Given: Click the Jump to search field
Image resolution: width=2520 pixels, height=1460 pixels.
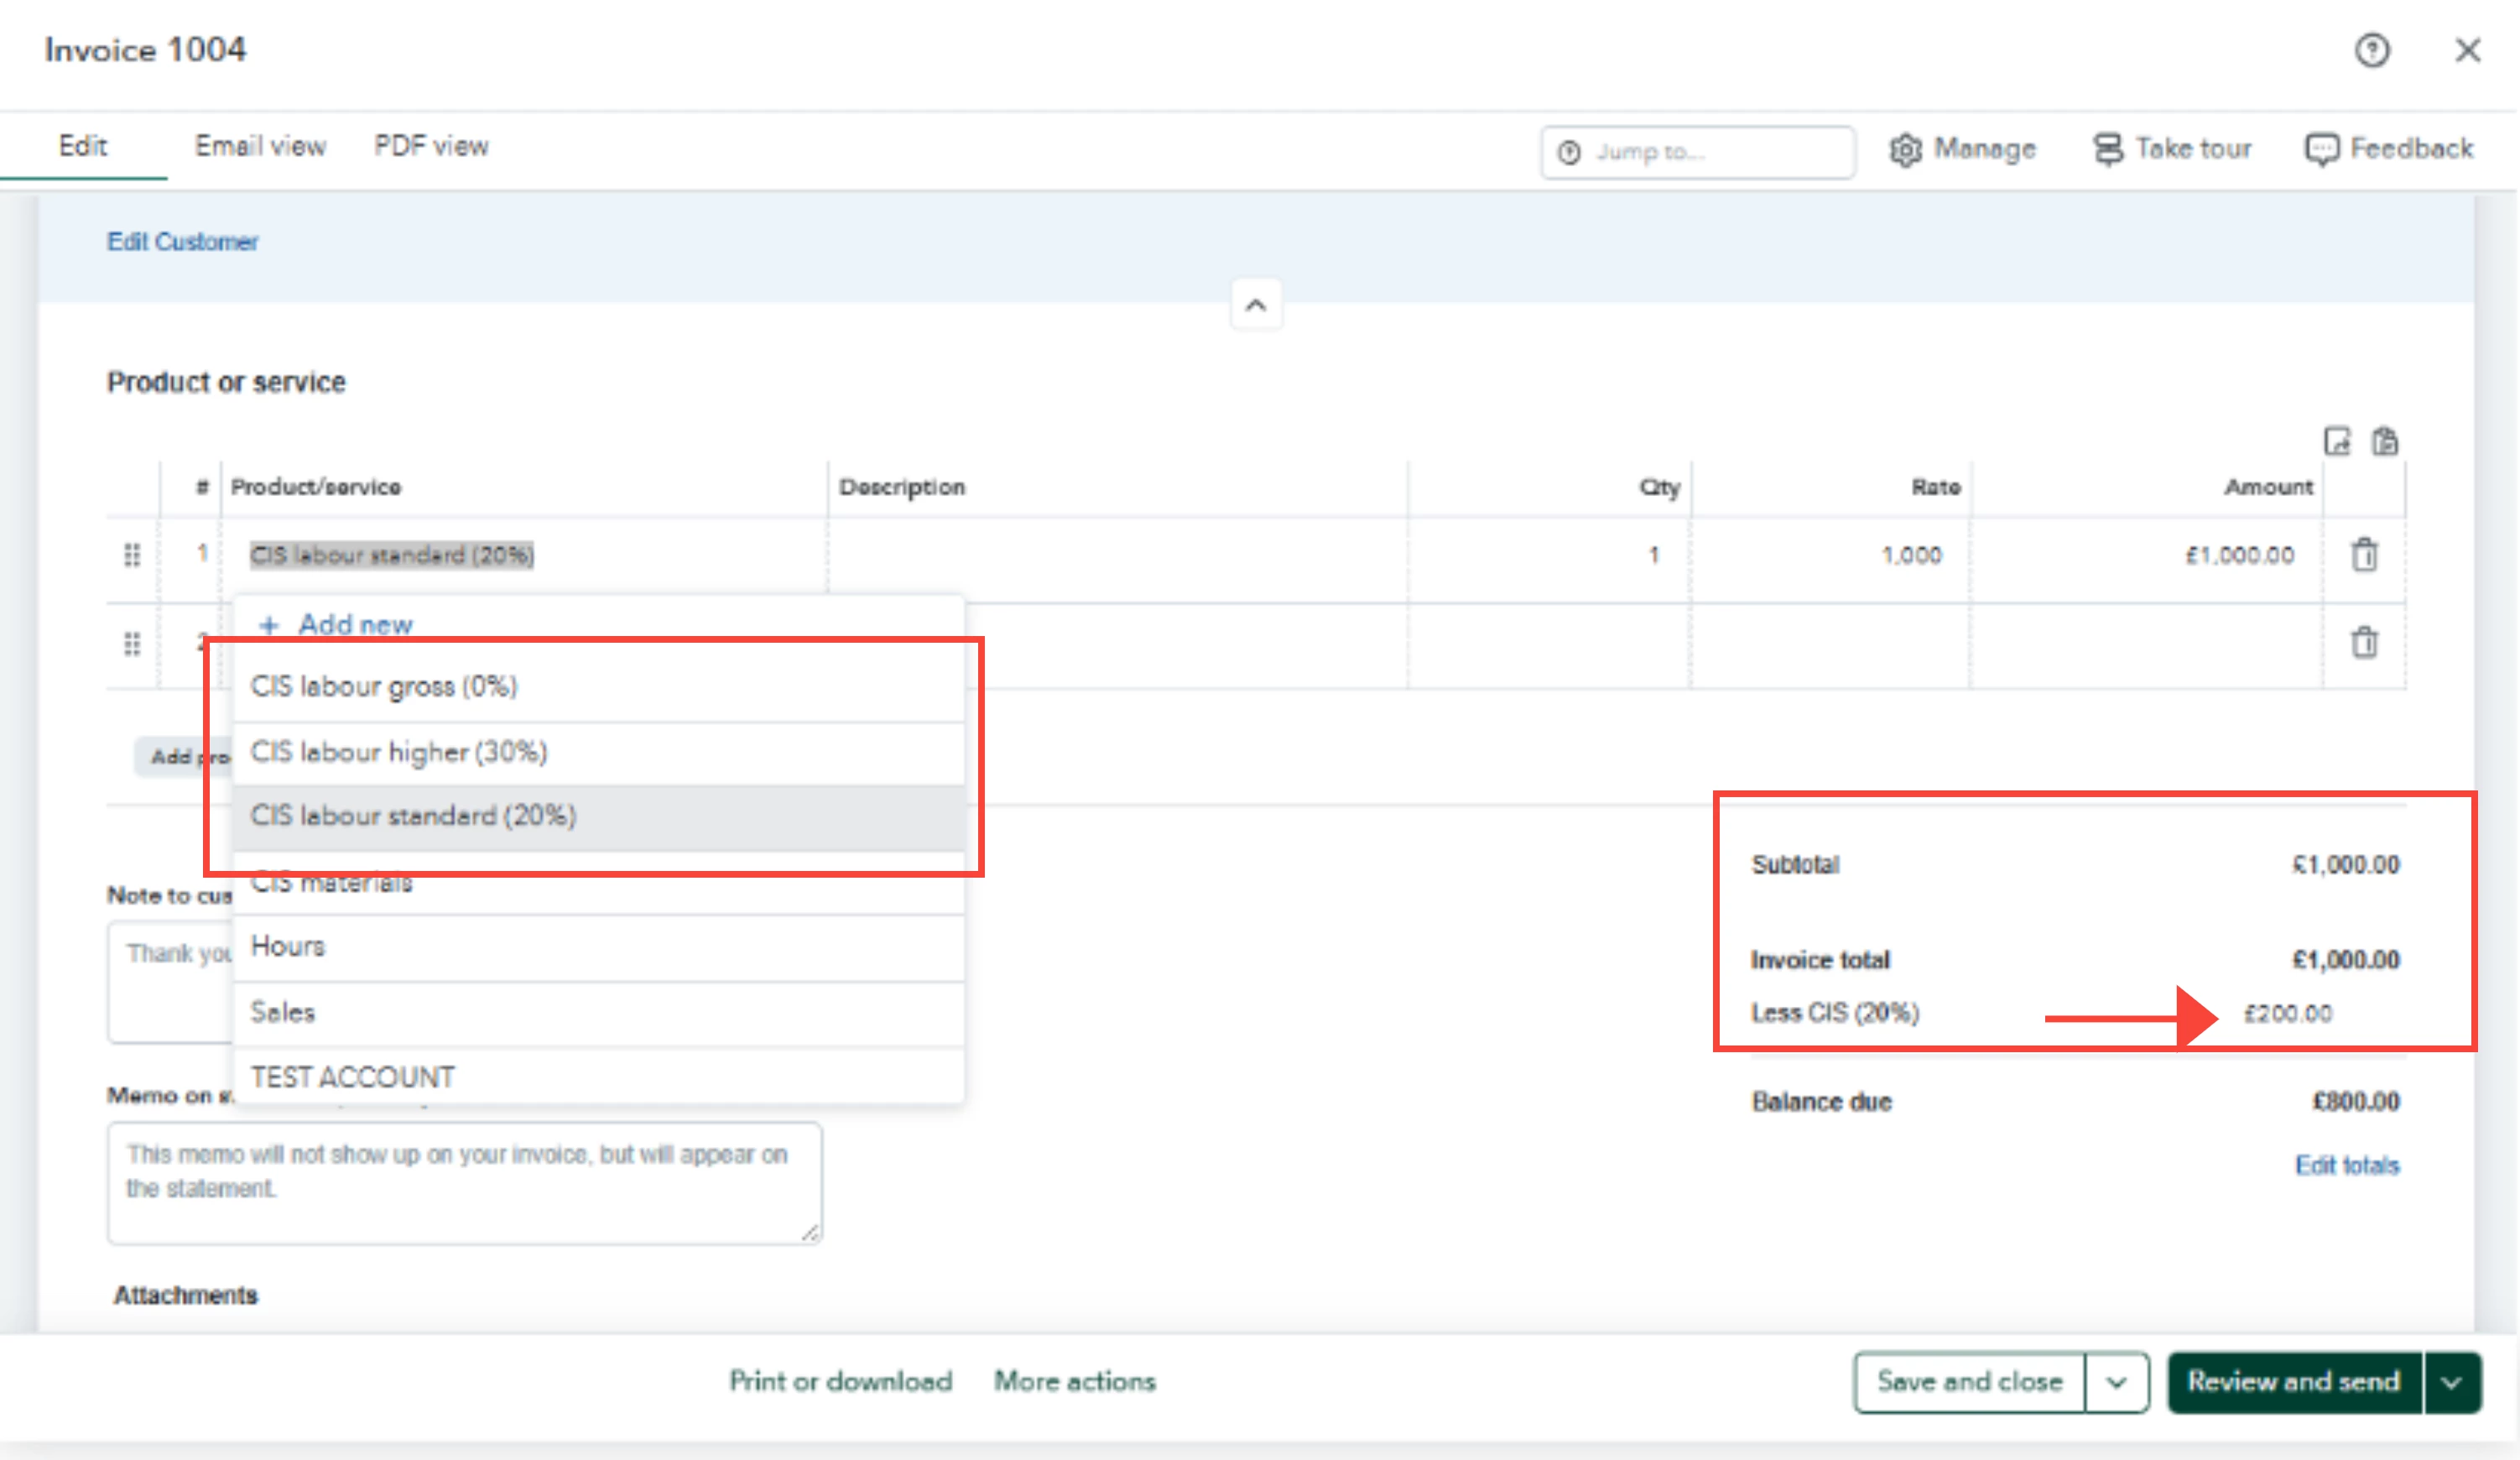Looking at the screenshot, I should click(1697, 152).
